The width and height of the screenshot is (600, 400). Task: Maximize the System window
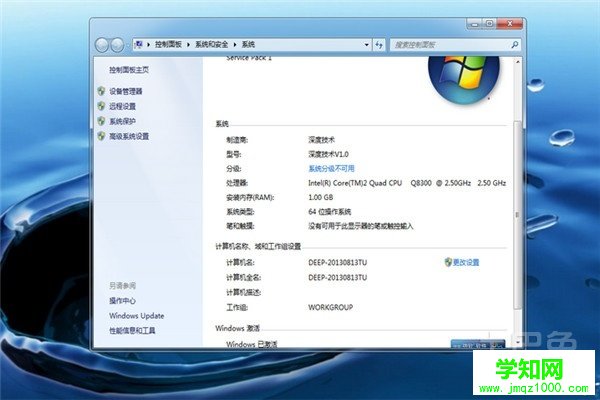pos(489,24)
